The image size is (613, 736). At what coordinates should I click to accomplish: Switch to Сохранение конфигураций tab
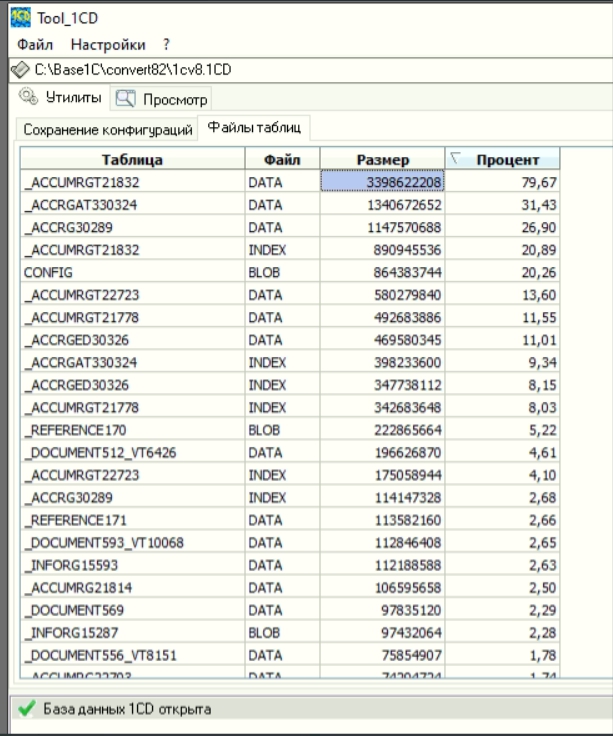tap(108, 129)
